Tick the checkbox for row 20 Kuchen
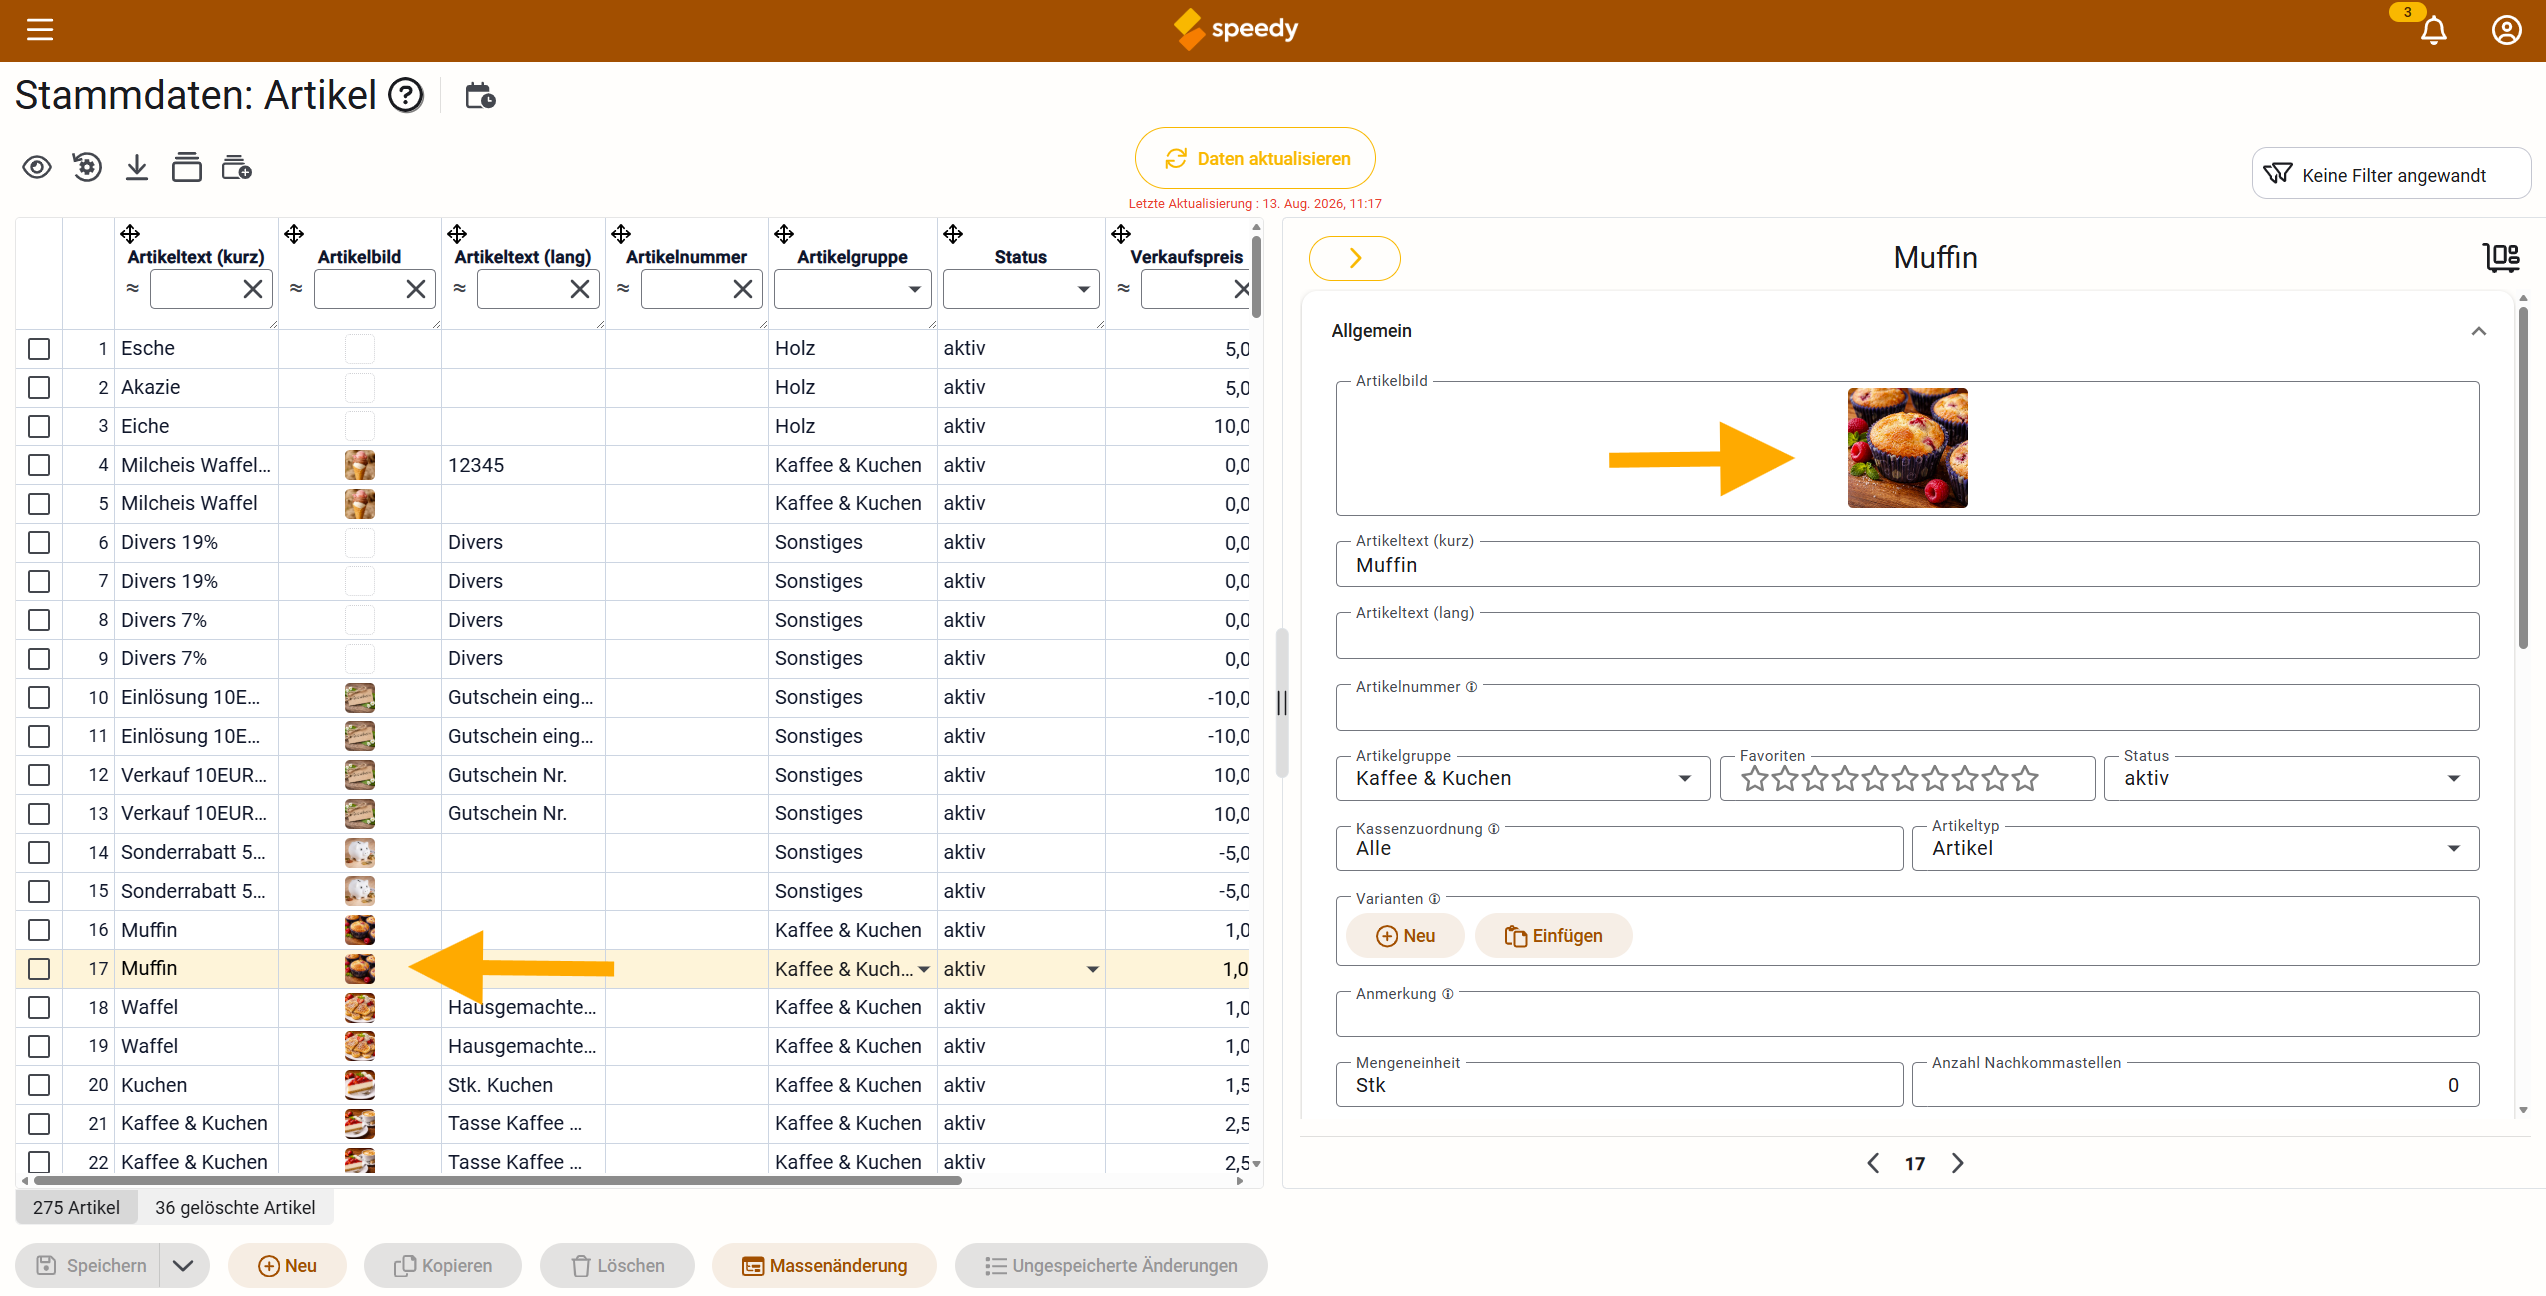Viewport: 2546px width, 1296px height. 39,1085
